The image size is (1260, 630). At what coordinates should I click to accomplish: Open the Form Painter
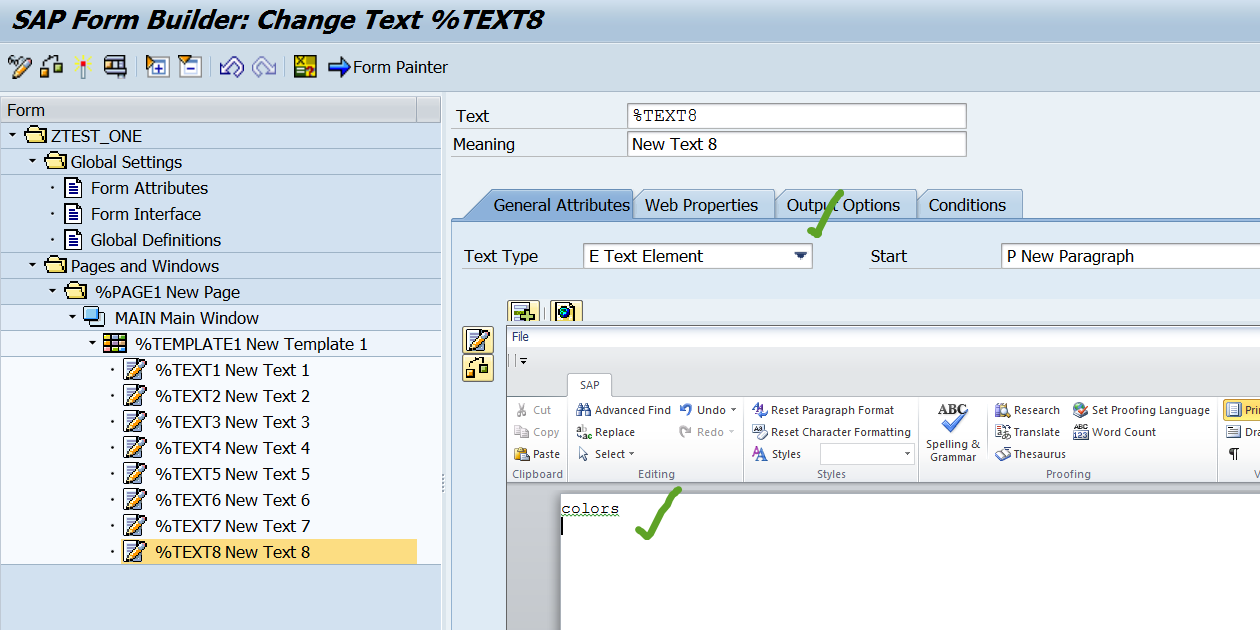pyautogui.click(x=387, y=67)
